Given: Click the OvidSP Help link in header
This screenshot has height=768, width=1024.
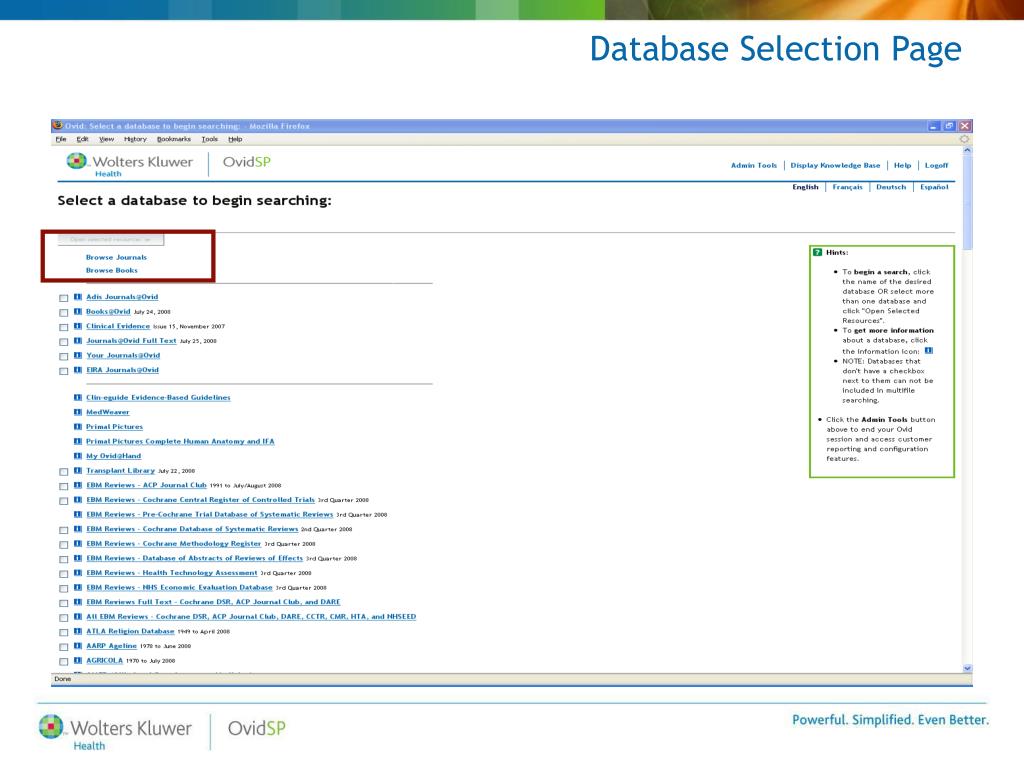Looking at the screenshot, I should pos(902,165).
